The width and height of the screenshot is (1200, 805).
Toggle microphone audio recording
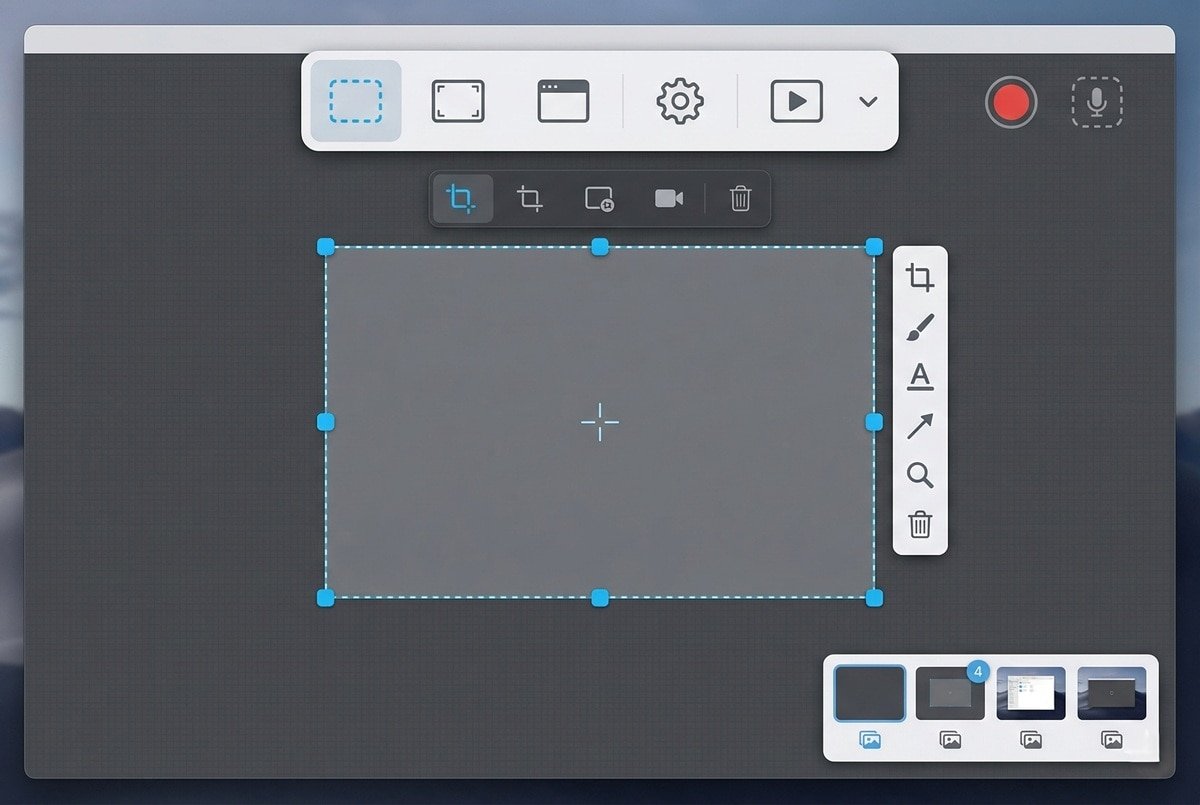tap(1097, 102)
